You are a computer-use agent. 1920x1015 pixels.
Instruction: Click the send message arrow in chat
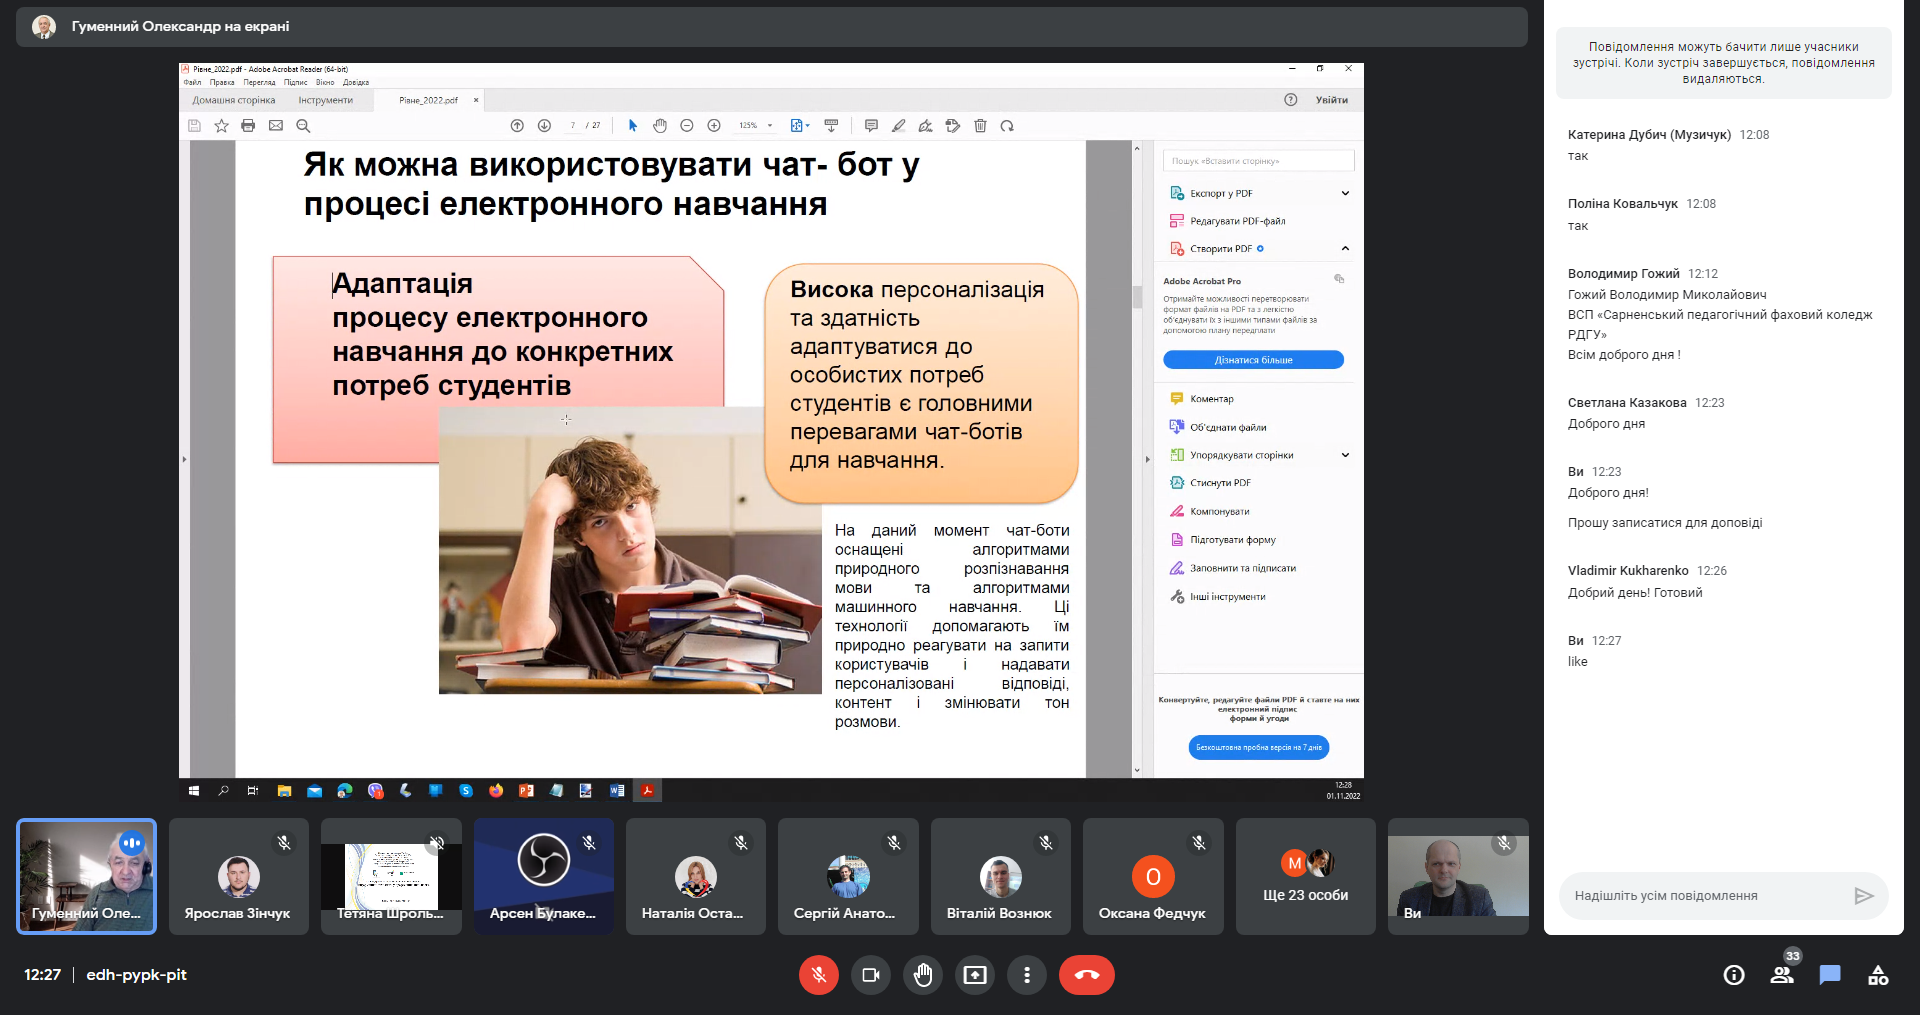[x=1864, y=896]
